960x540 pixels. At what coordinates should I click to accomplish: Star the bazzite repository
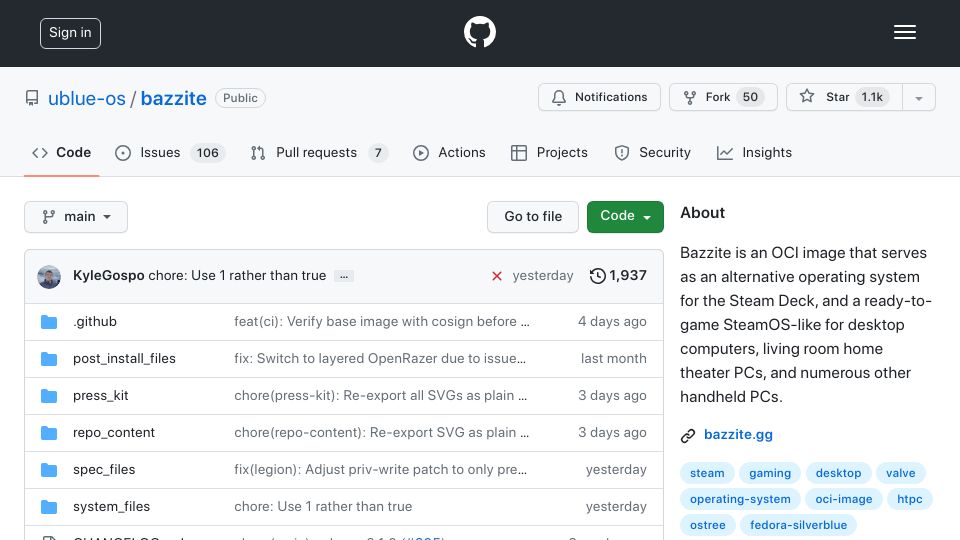pyautogui.click(x=844, y=97)
